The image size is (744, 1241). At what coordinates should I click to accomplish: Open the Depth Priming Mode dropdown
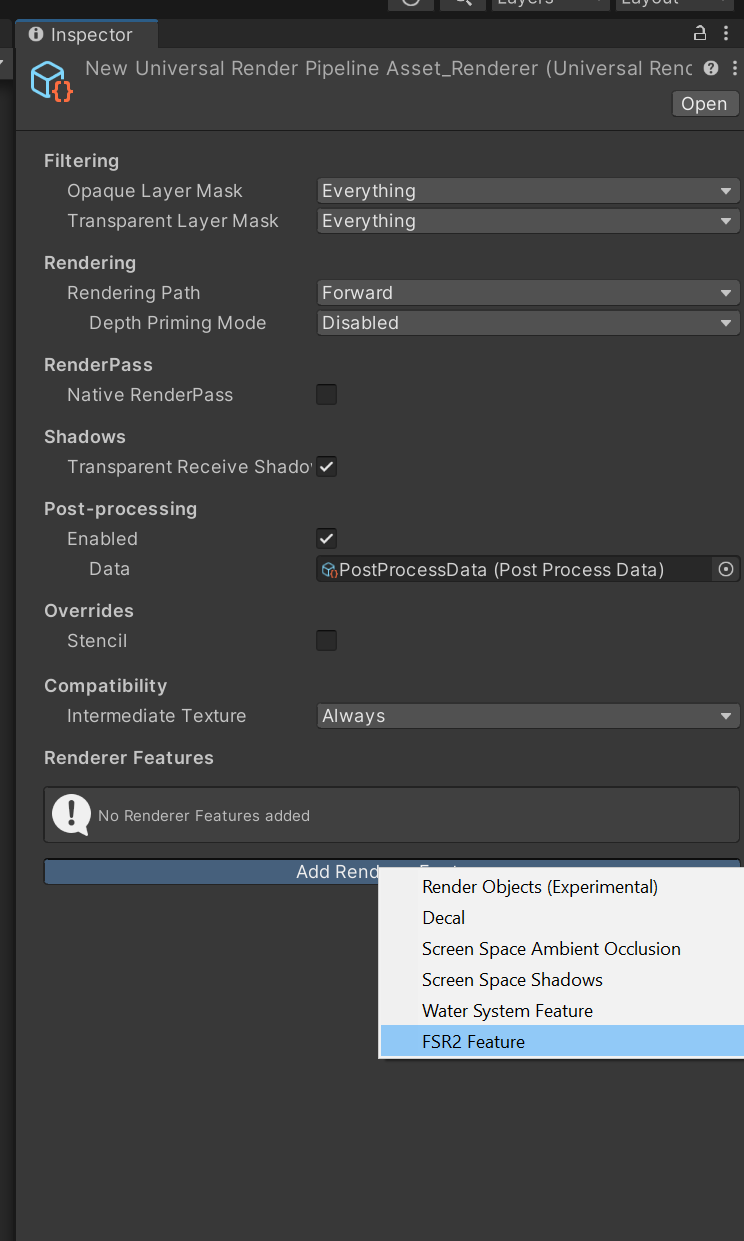(528, 323)
